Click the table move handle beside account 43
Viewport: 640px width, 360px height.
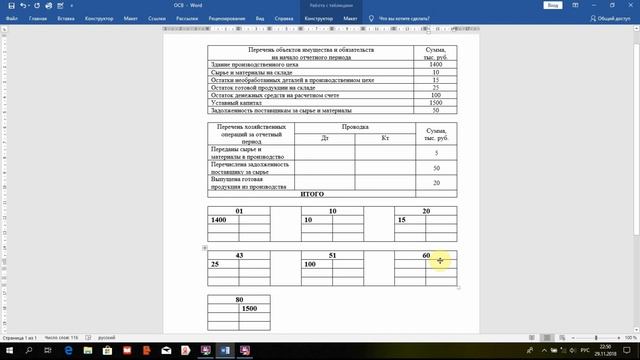point(204,248)
